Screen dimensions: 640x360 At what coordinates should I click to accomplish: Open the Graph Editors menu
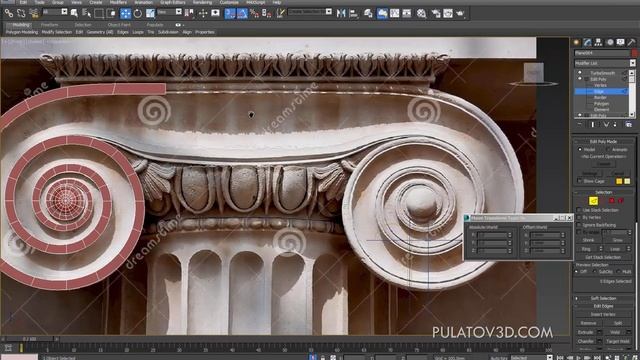tap(172, 2)
